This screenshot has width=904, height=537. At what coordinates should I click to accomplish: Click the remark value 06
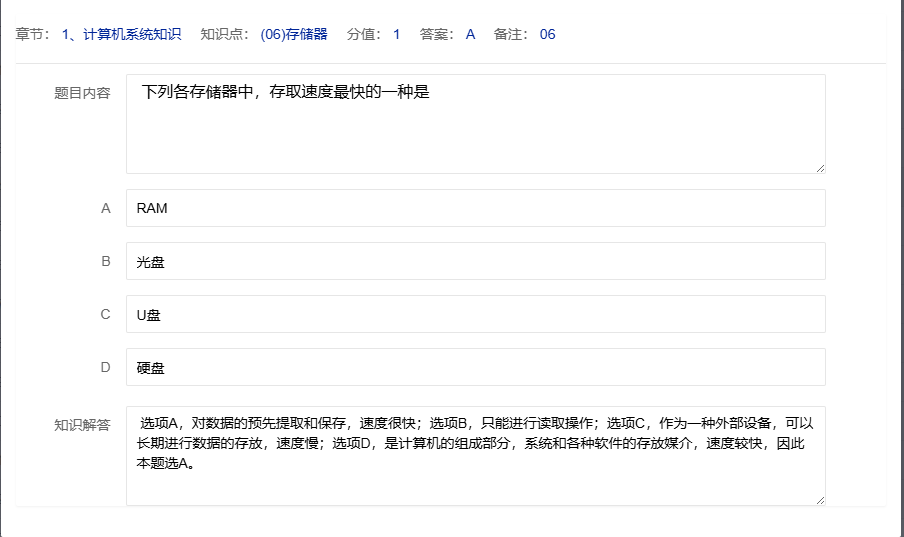tap(547, 34)
